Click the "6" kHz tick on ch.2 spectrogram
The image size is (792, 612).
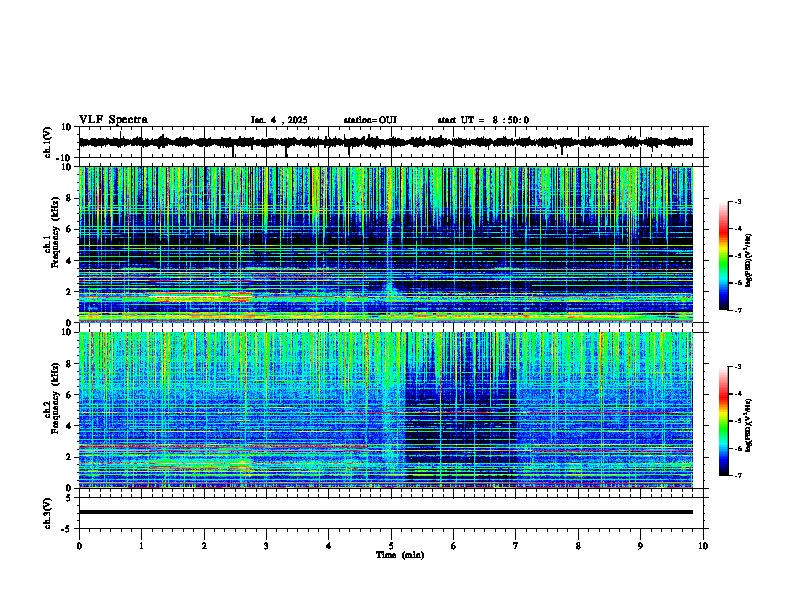[x=70, y=395]
